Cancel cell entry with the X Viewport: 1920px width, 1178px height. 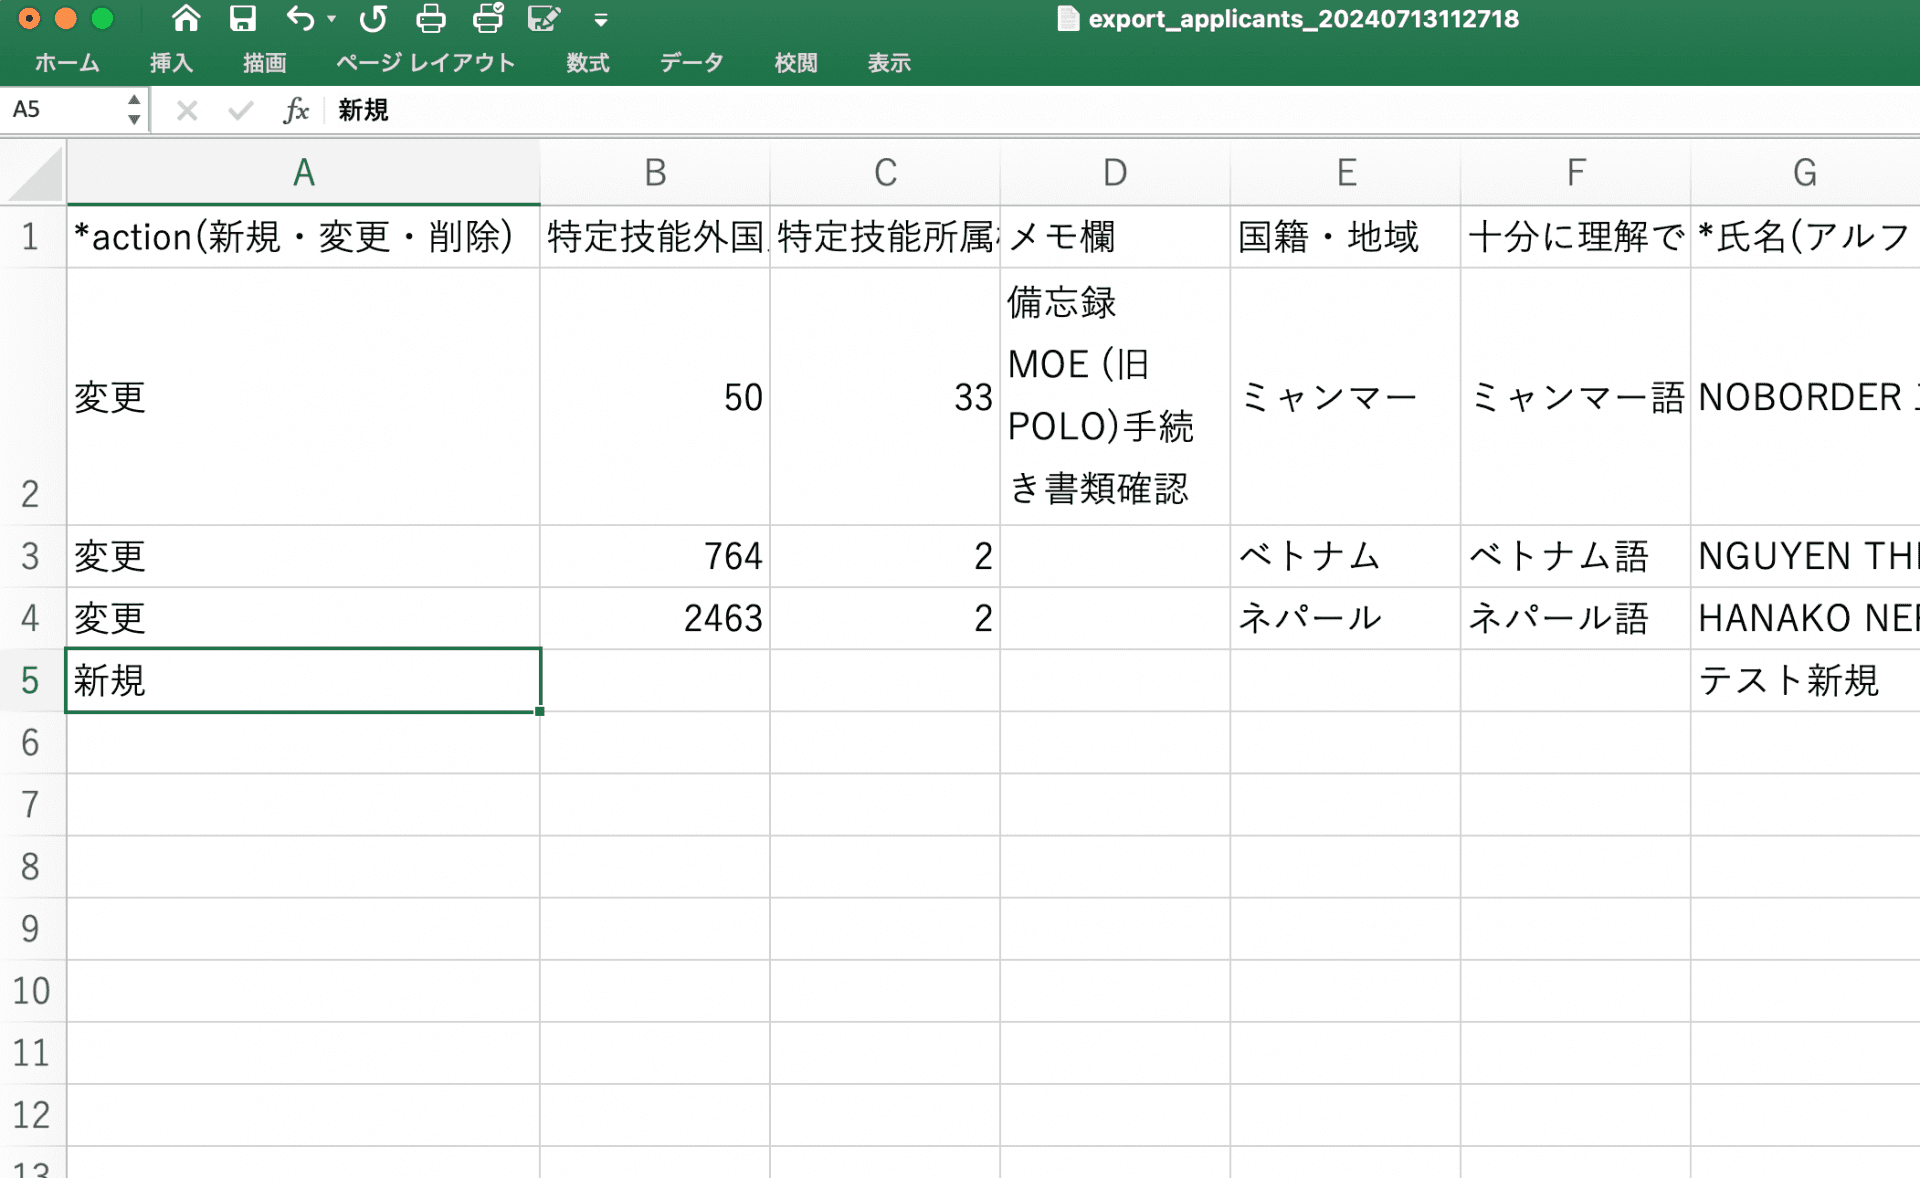186,111
